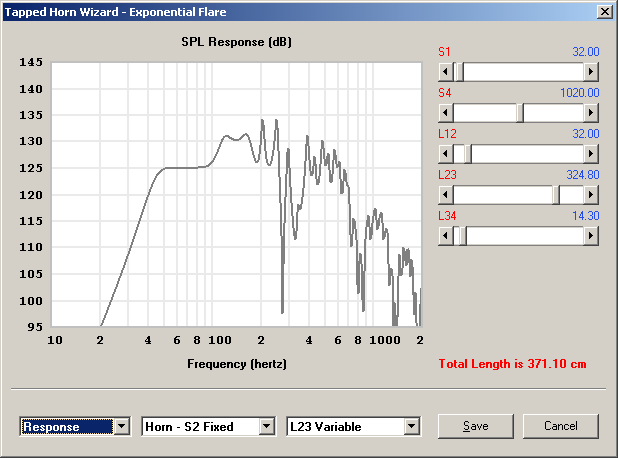Click the S4 slider right arrow
The width and height of the screenshot is (618, 458).
591,113
